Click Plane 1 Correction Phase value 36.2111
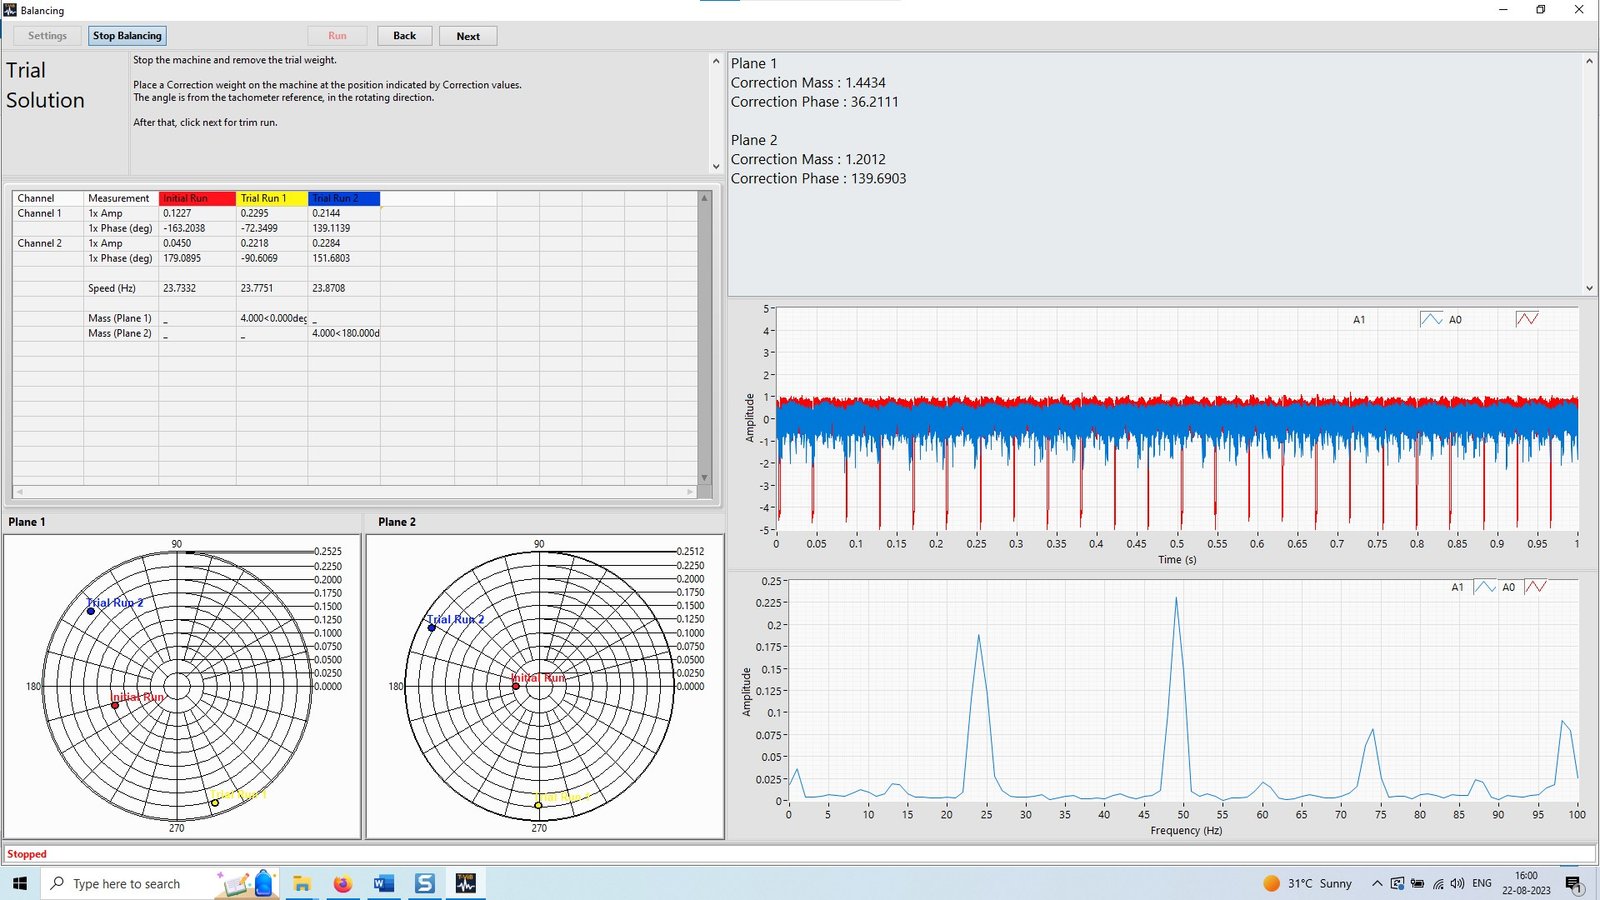The width and height of the screenshot is (1600, 900). coord(874,102)
